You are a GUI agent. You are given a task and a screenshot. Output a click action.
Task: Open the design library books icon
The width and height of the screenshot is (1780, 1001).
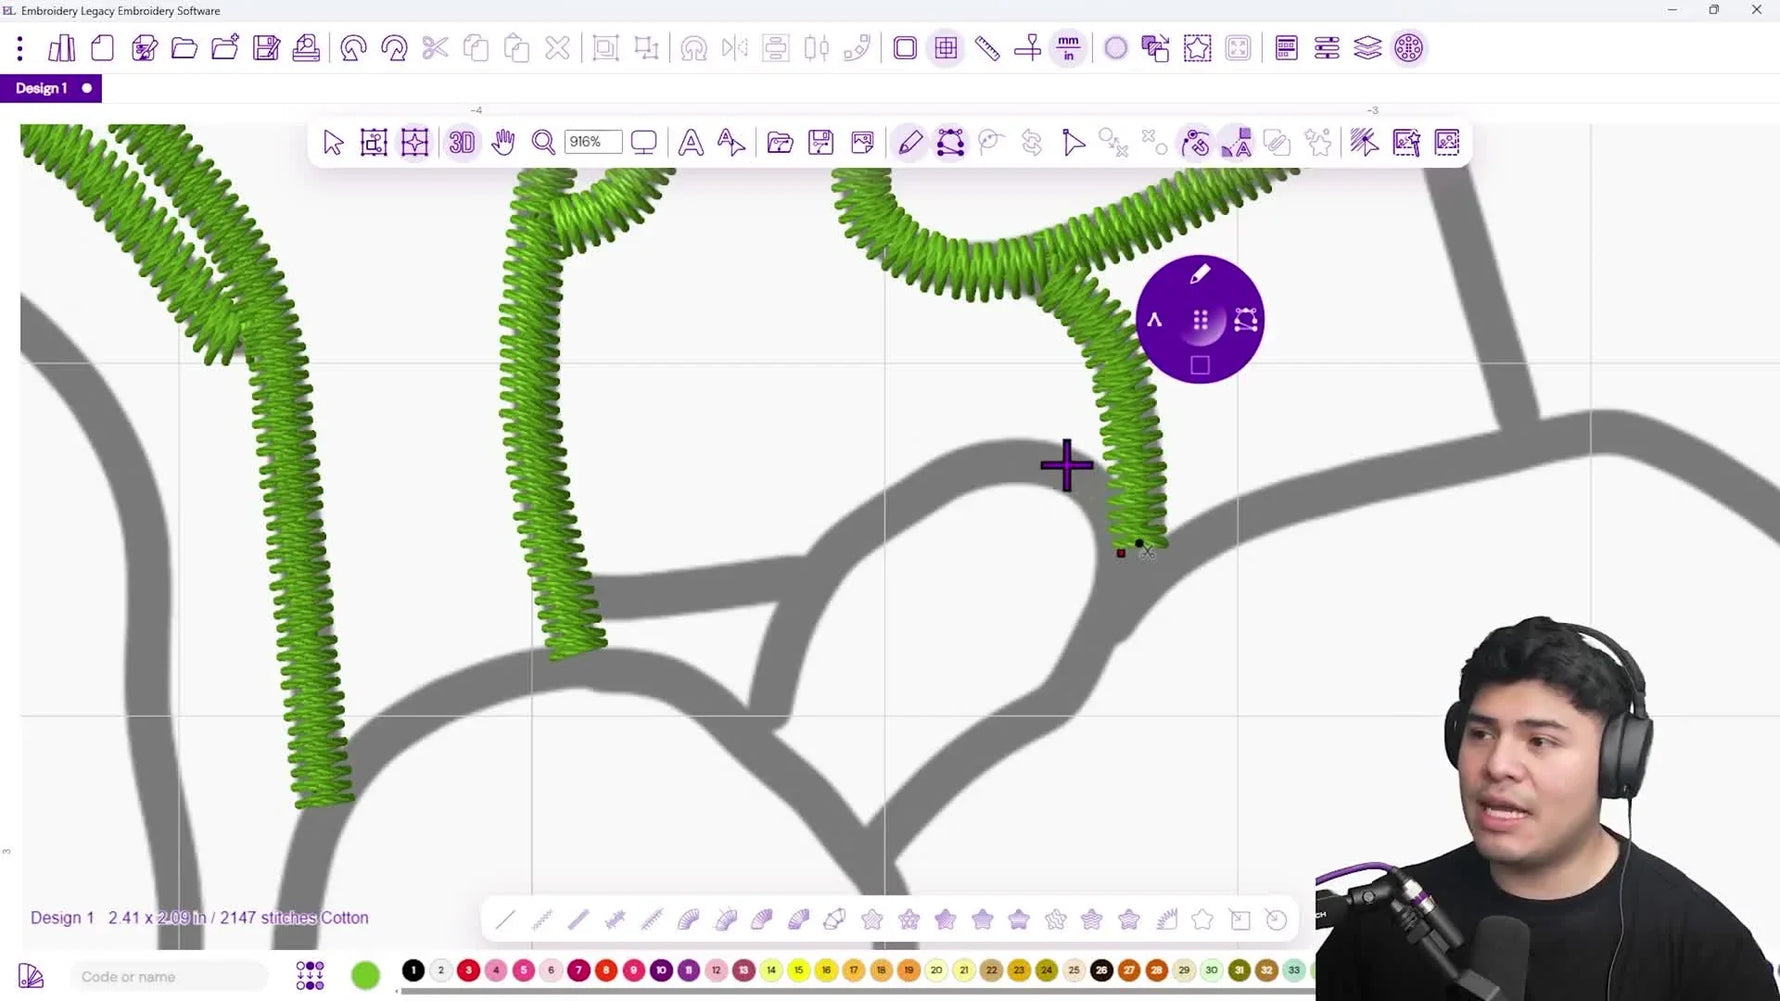coord(62,48)
